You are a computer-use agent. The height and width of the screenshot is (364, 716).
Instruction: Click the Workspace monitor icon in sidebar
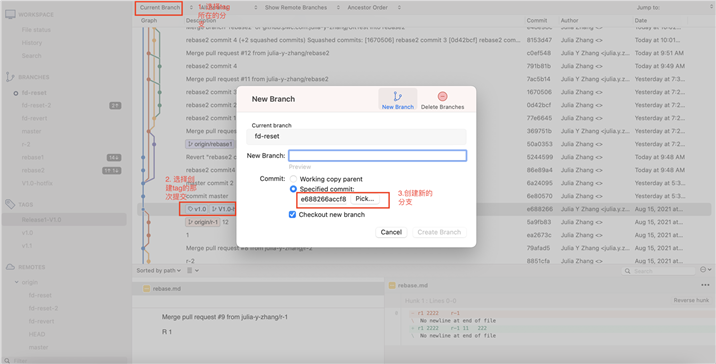[10, 15]
